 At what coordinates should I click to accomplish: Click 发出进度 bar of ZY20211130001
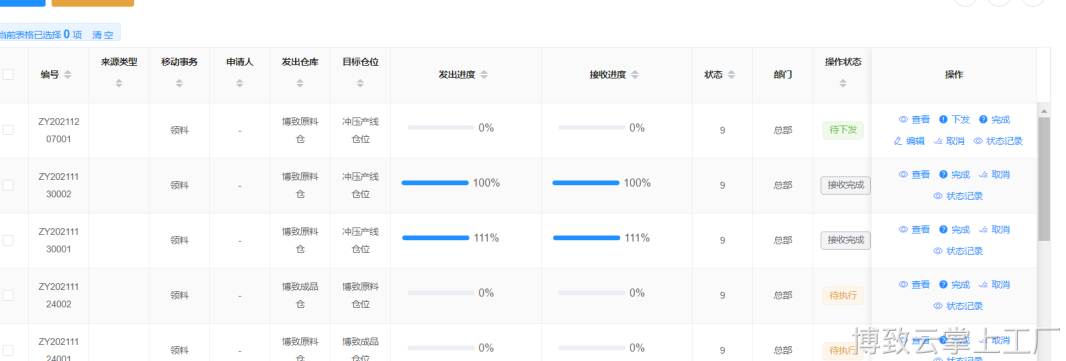click(x=436, y=238)
